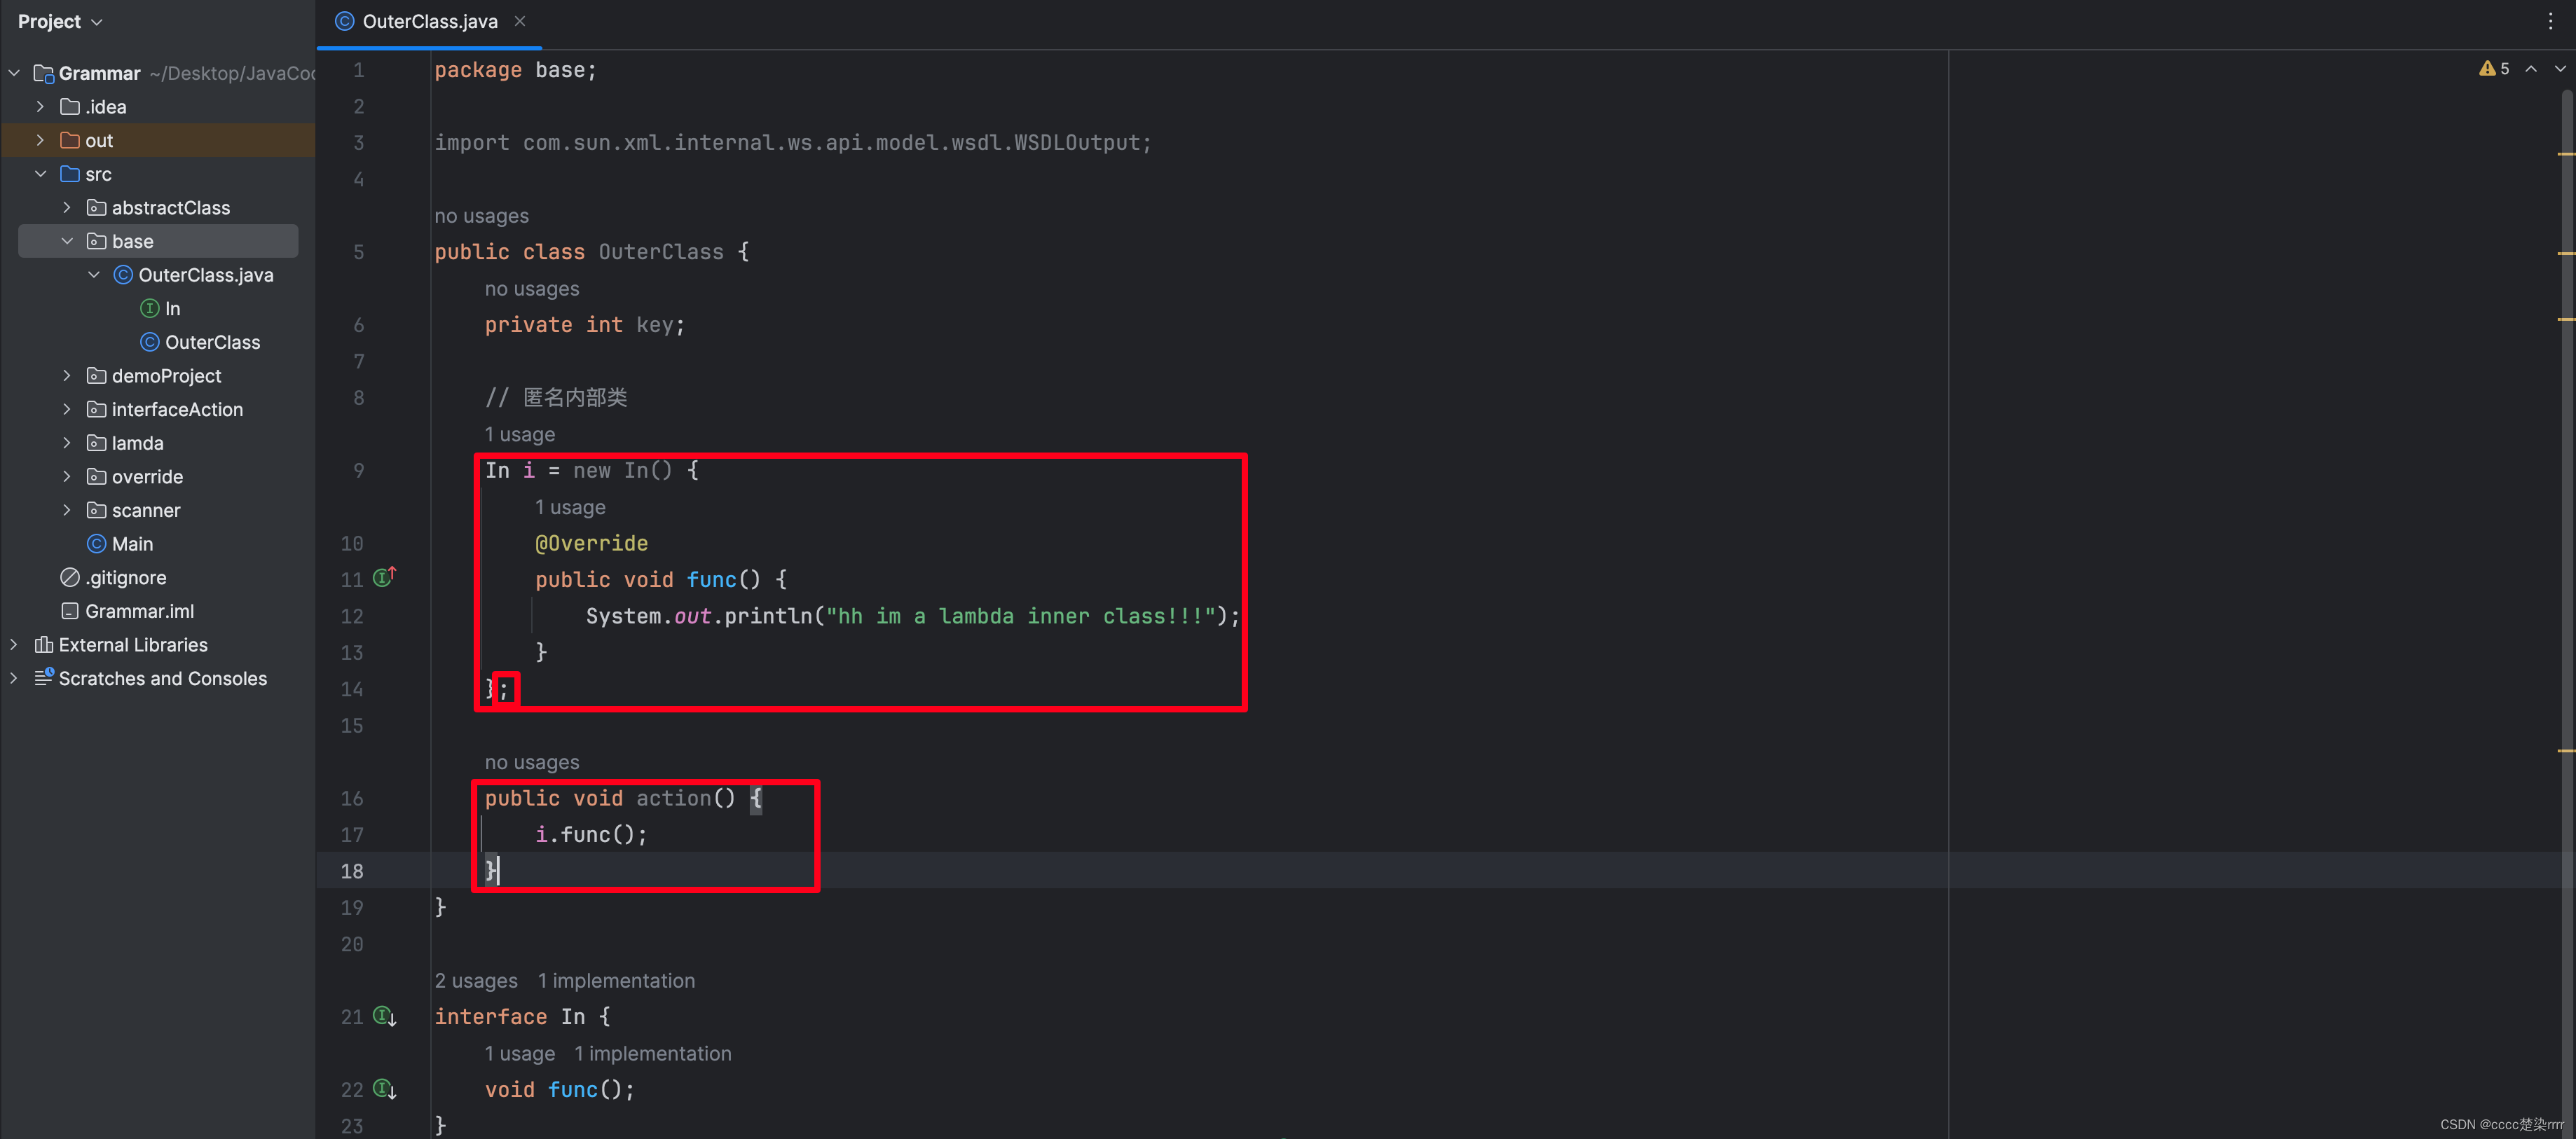Click the lamda package icon
Screen dimensions: 2576x1139
pyautogui.click(x=97, y=443)
